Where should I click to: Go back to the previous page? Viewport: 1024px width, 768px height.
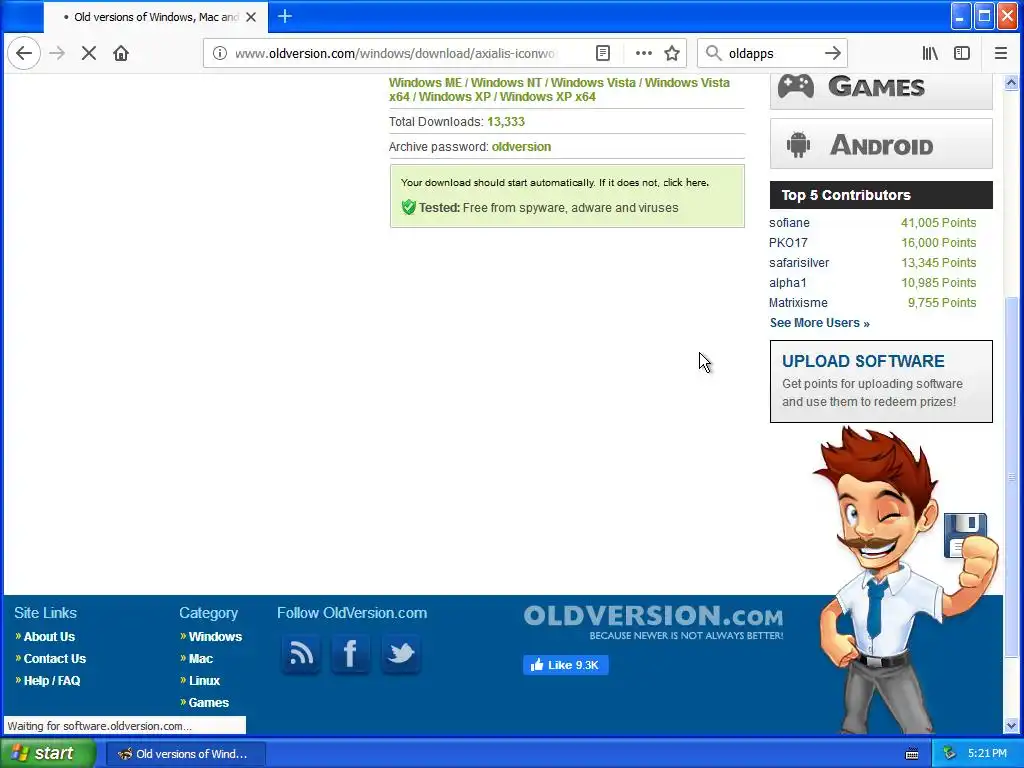pos(24,54)
